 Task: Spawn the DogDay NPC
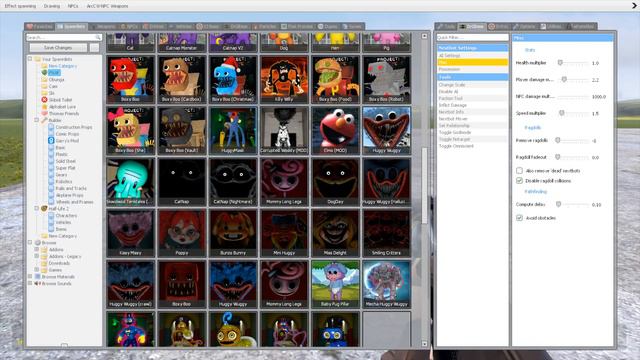tap(335, 182)
